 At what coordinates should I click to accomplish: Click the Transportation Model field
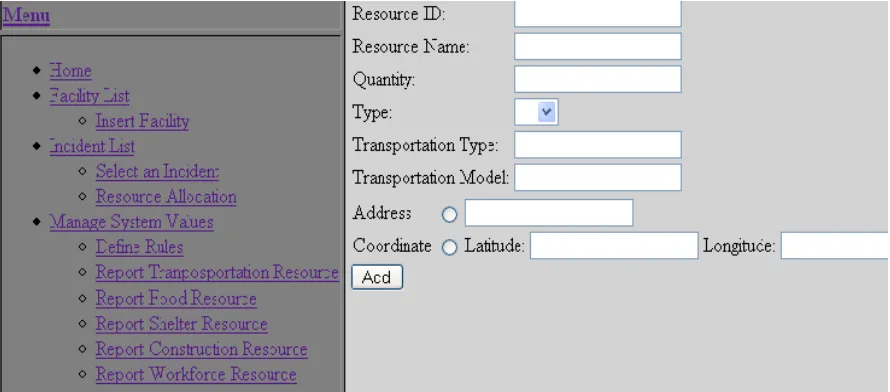598,178
